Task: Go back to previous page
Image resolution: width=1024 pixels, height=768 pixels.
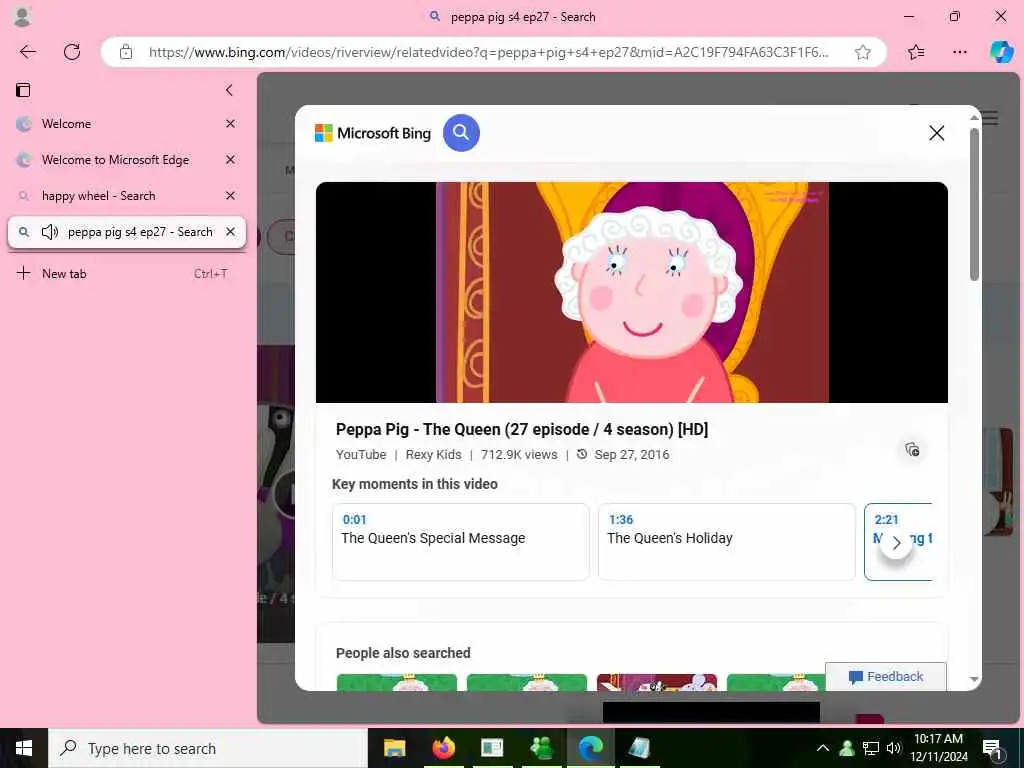Action: (x=28, y=52)
